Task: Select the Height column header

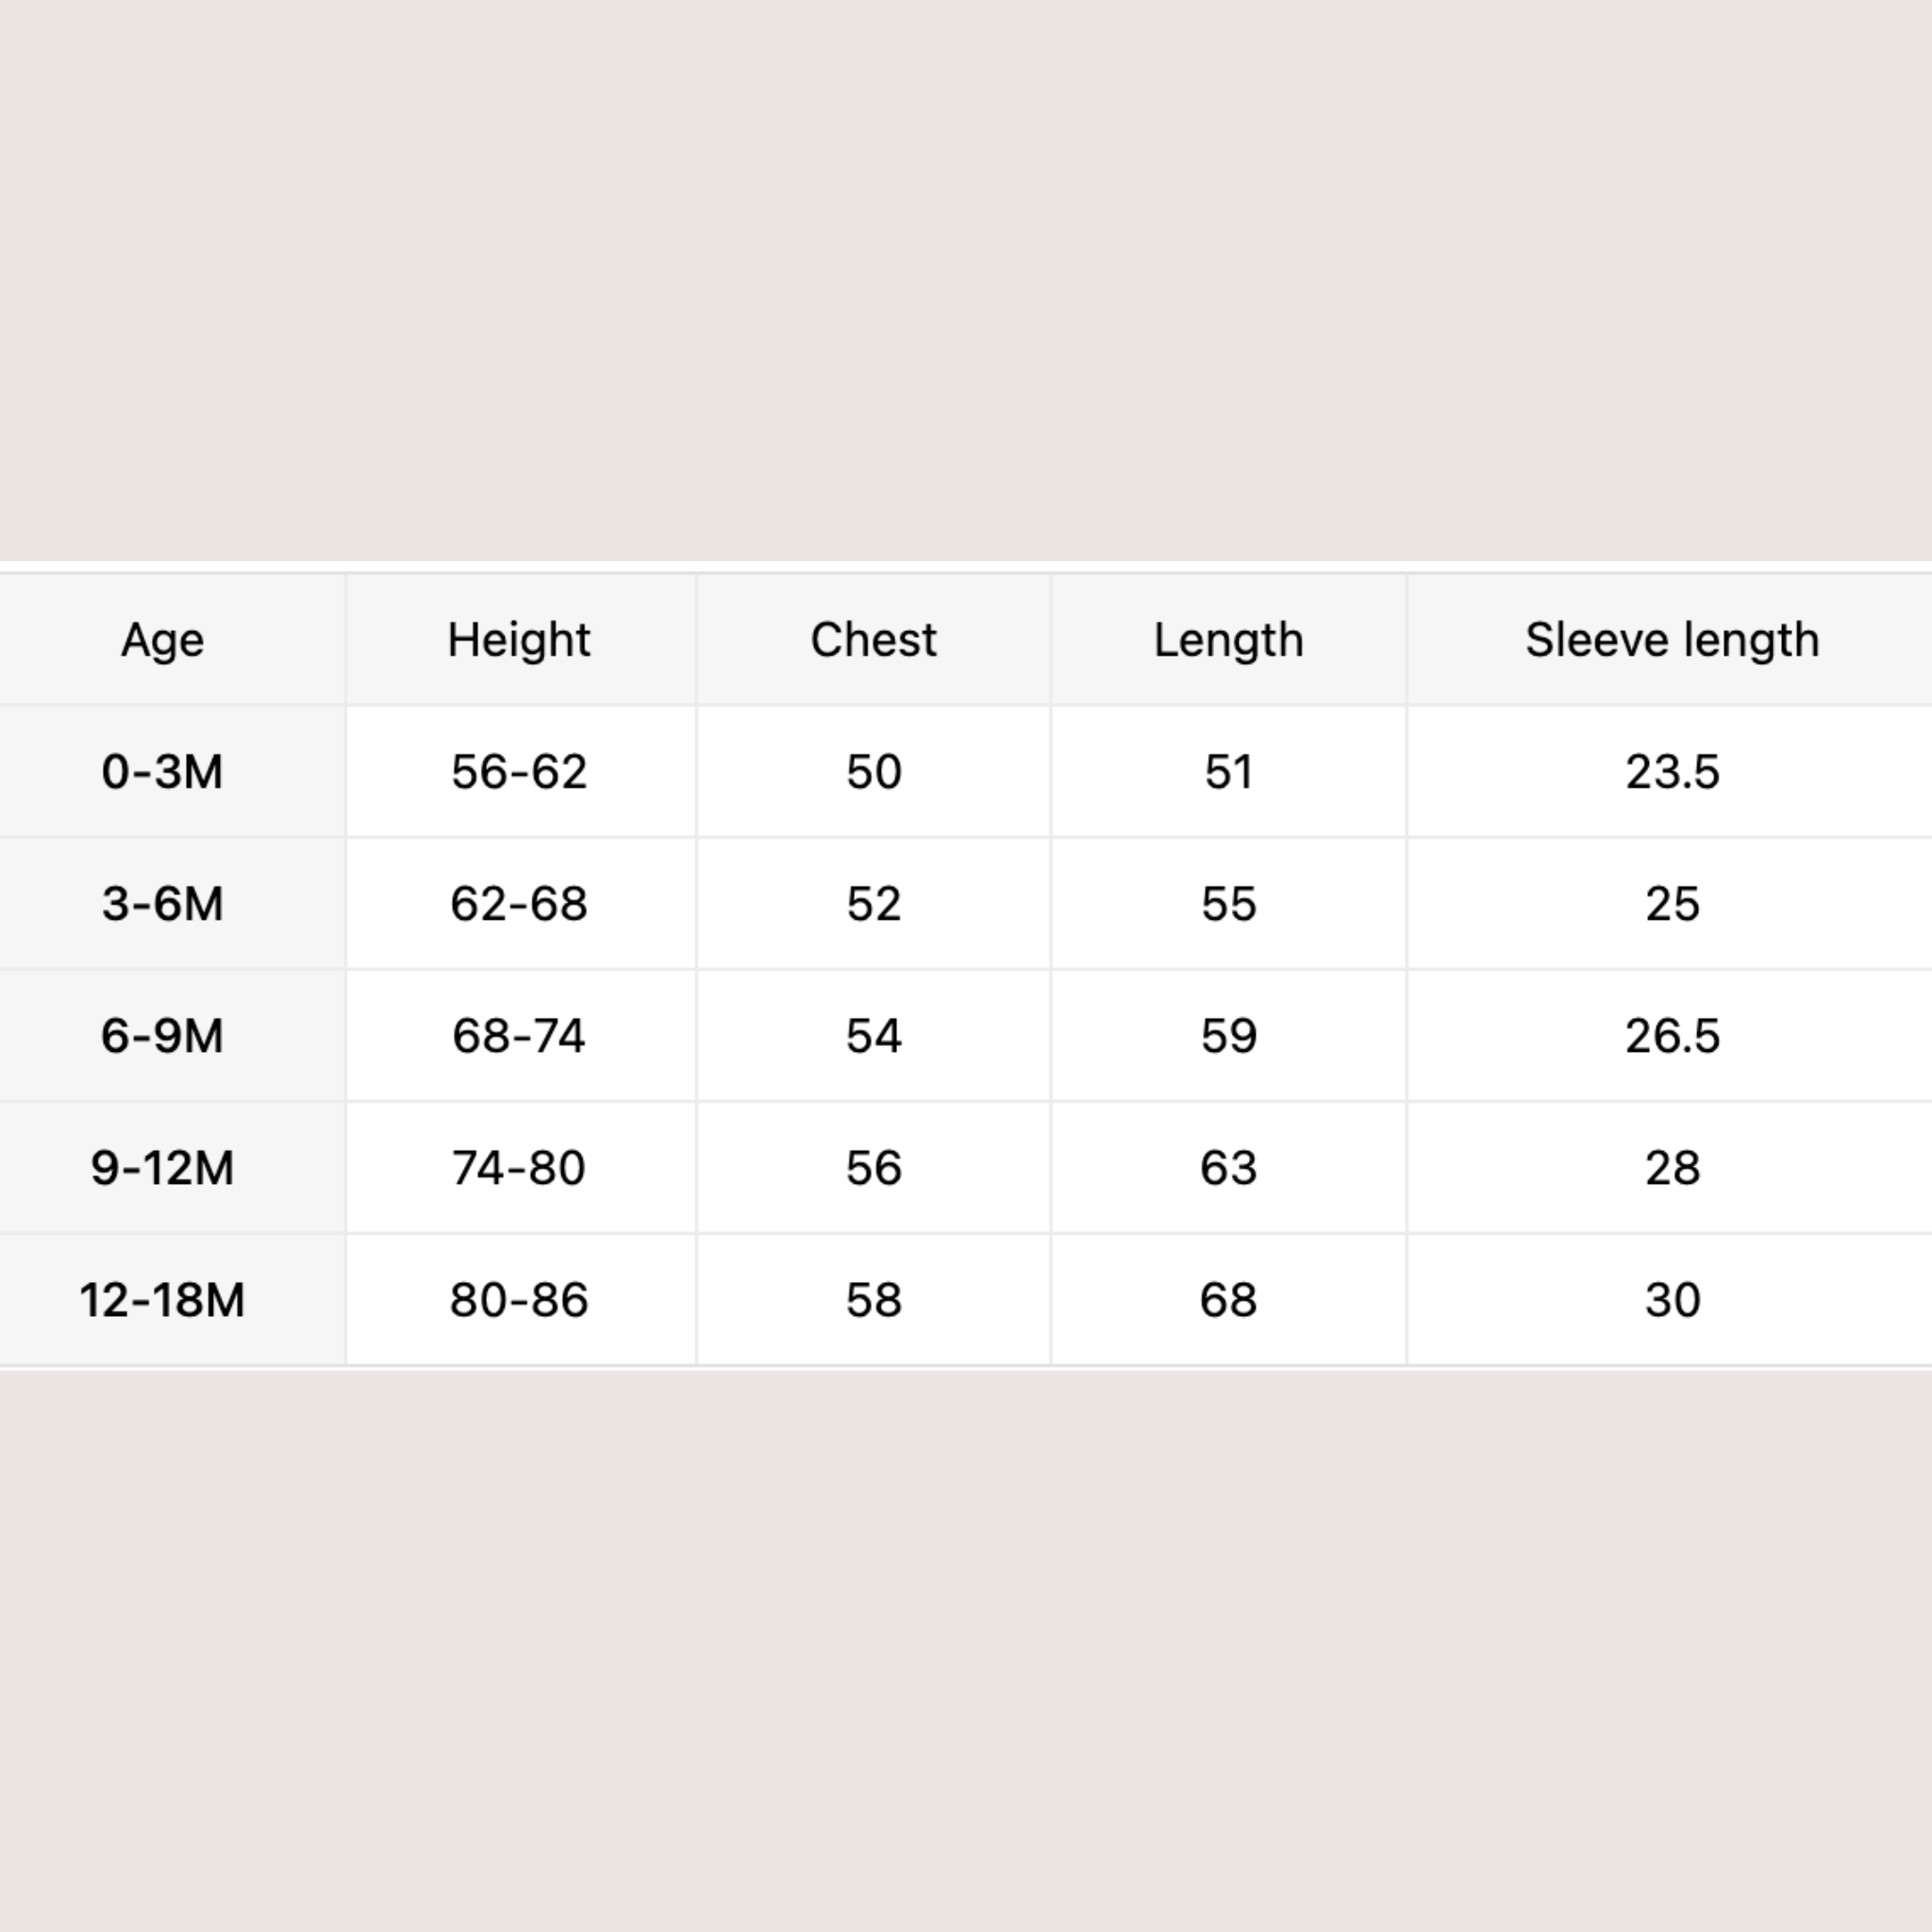Action: point(520,640)
